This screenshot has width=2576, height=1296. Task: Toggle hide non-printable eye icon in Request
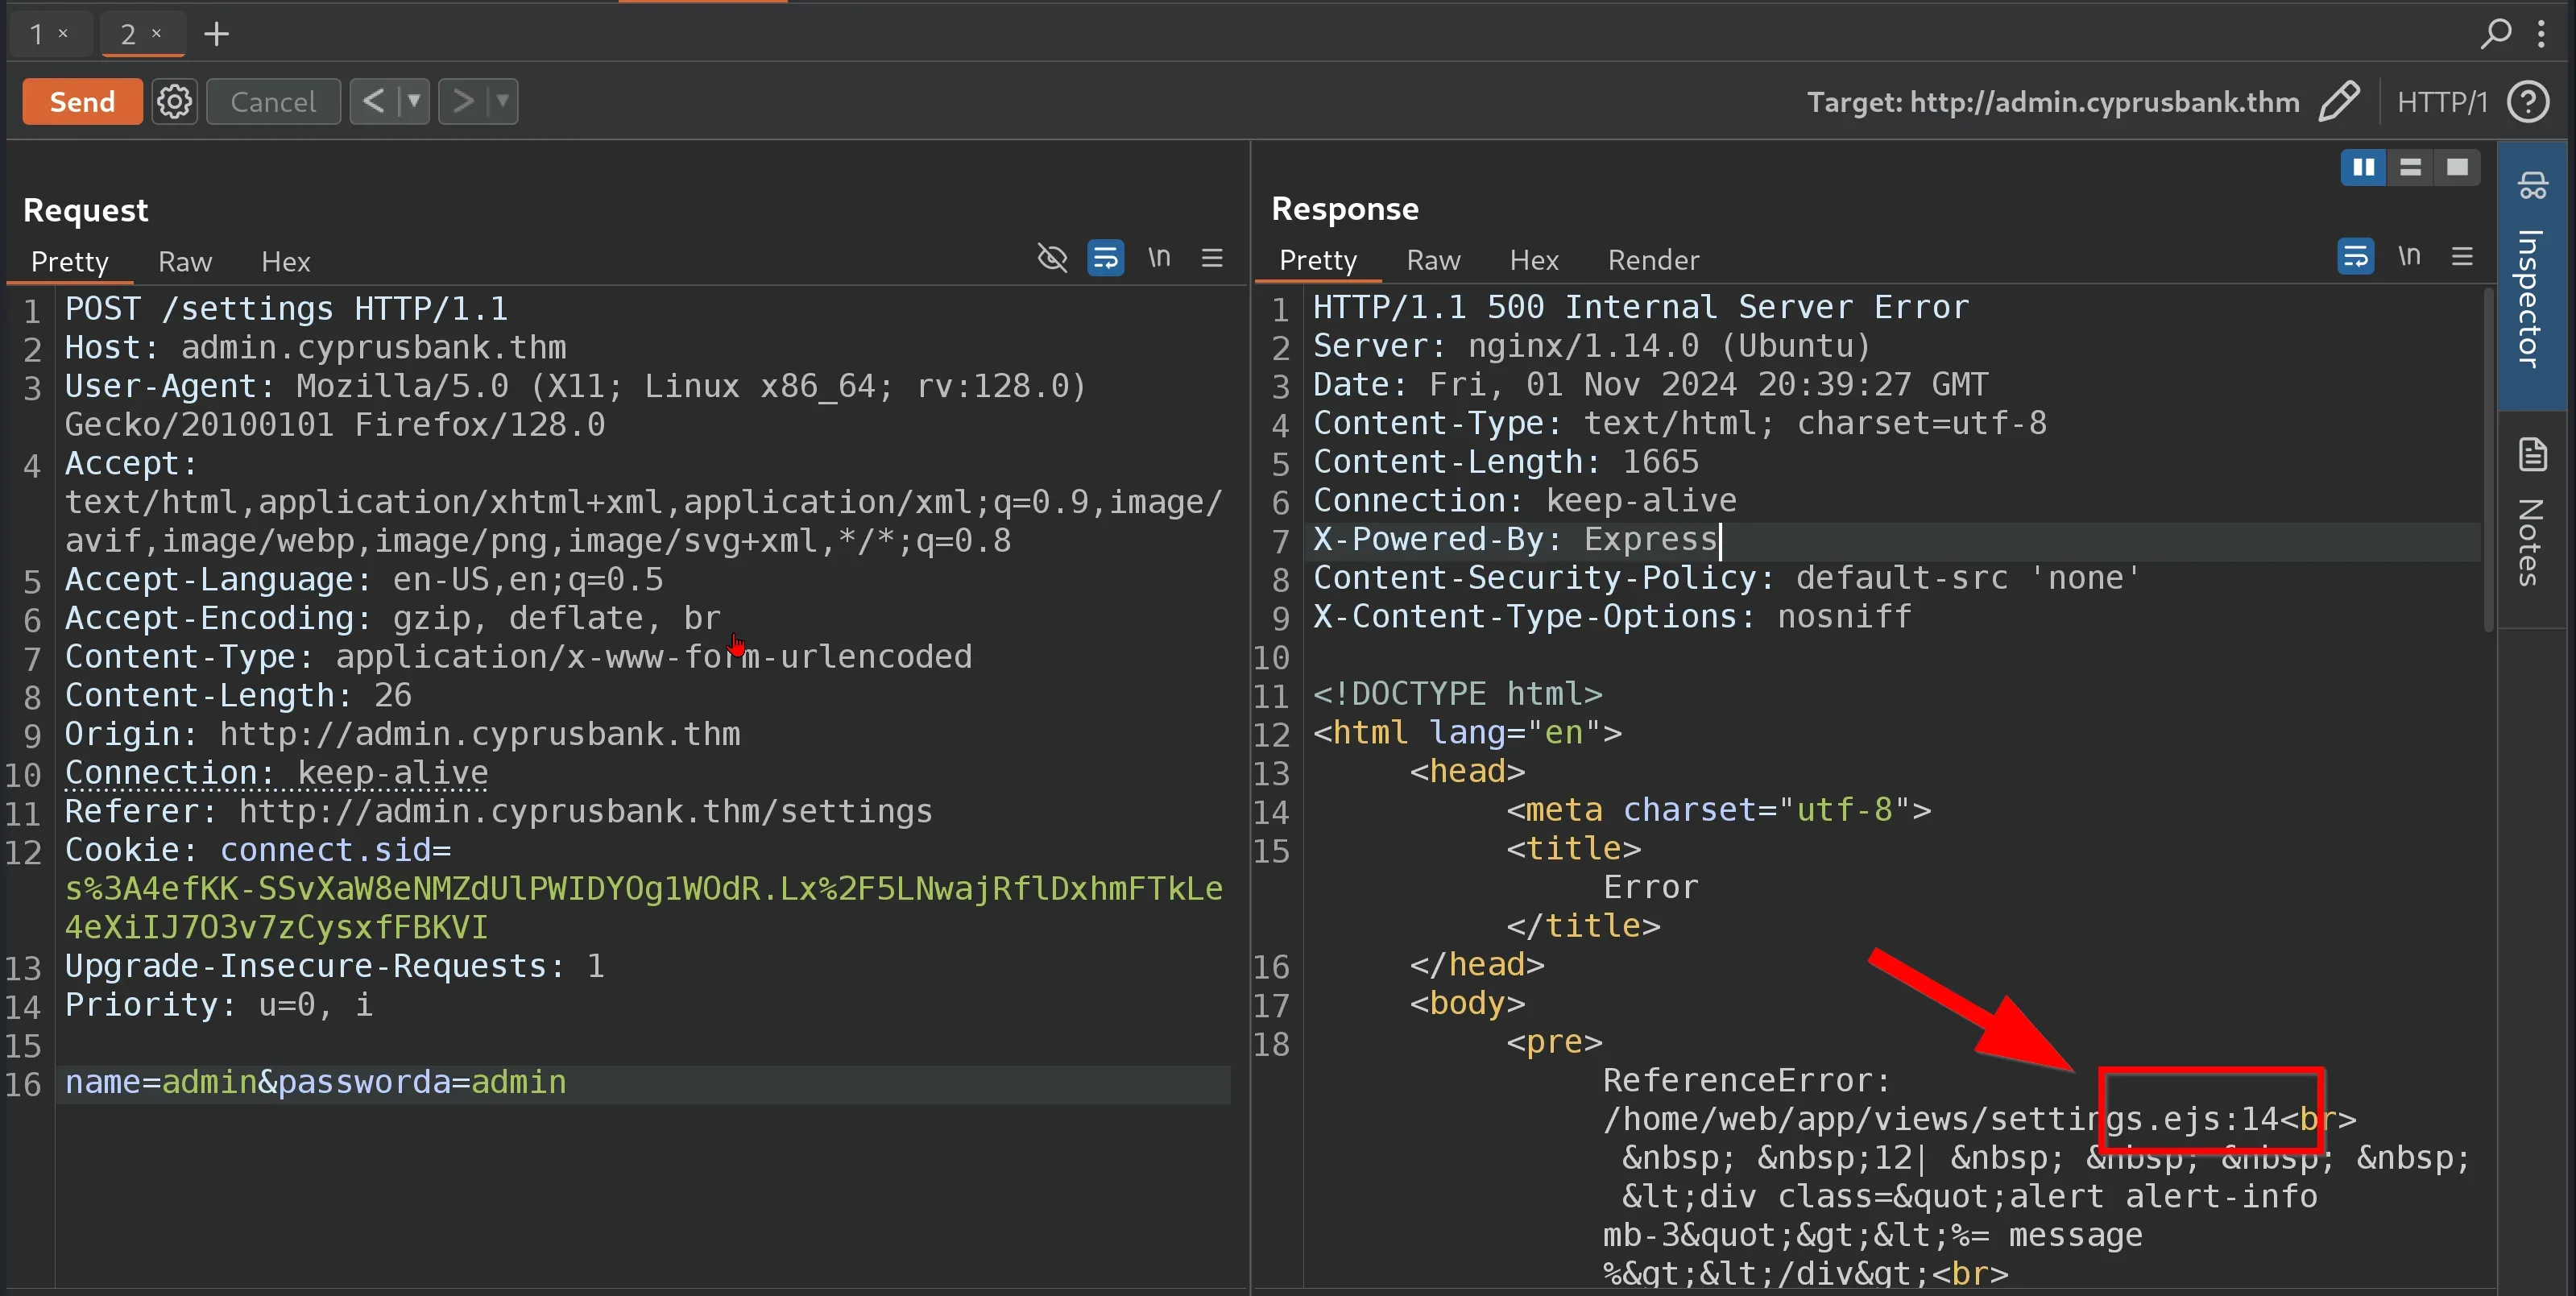pos(1052,258)
